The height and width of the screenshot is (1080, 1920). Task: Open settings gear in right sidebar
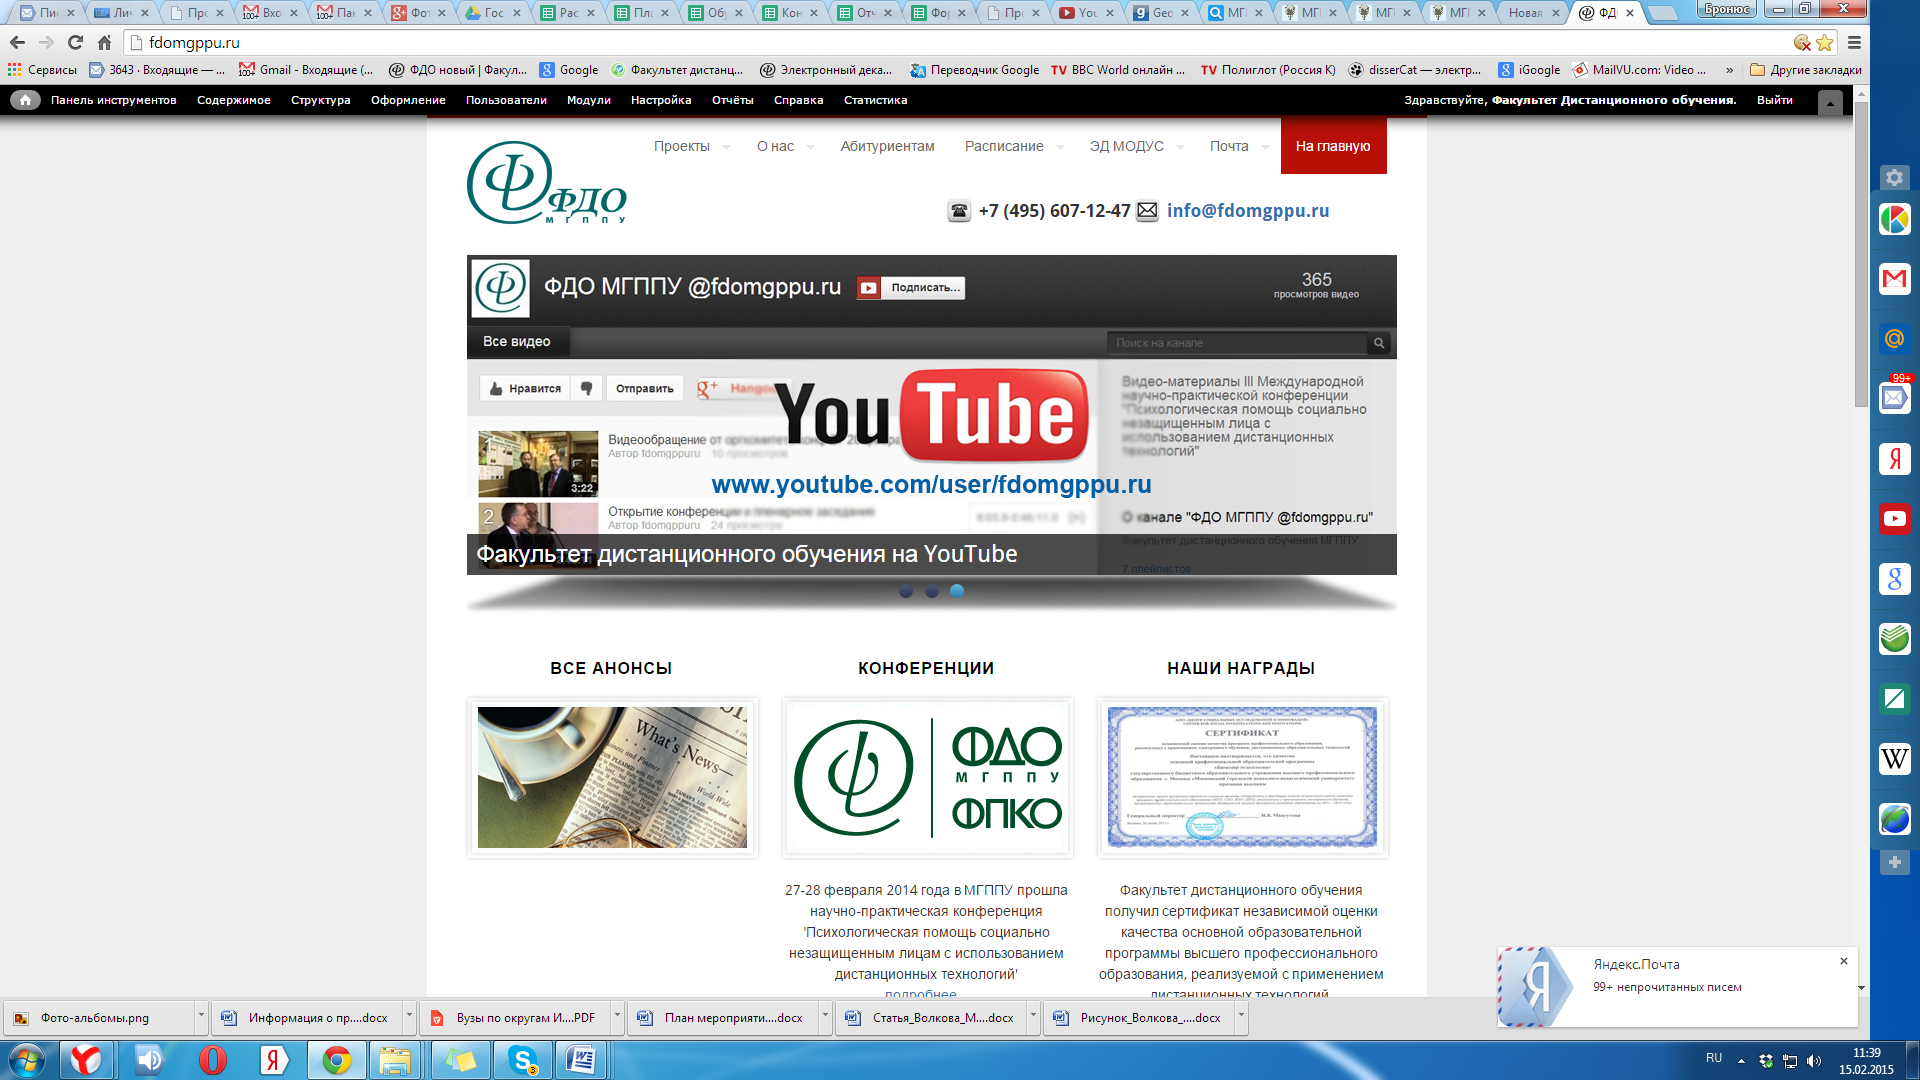tap(1894, 178)
